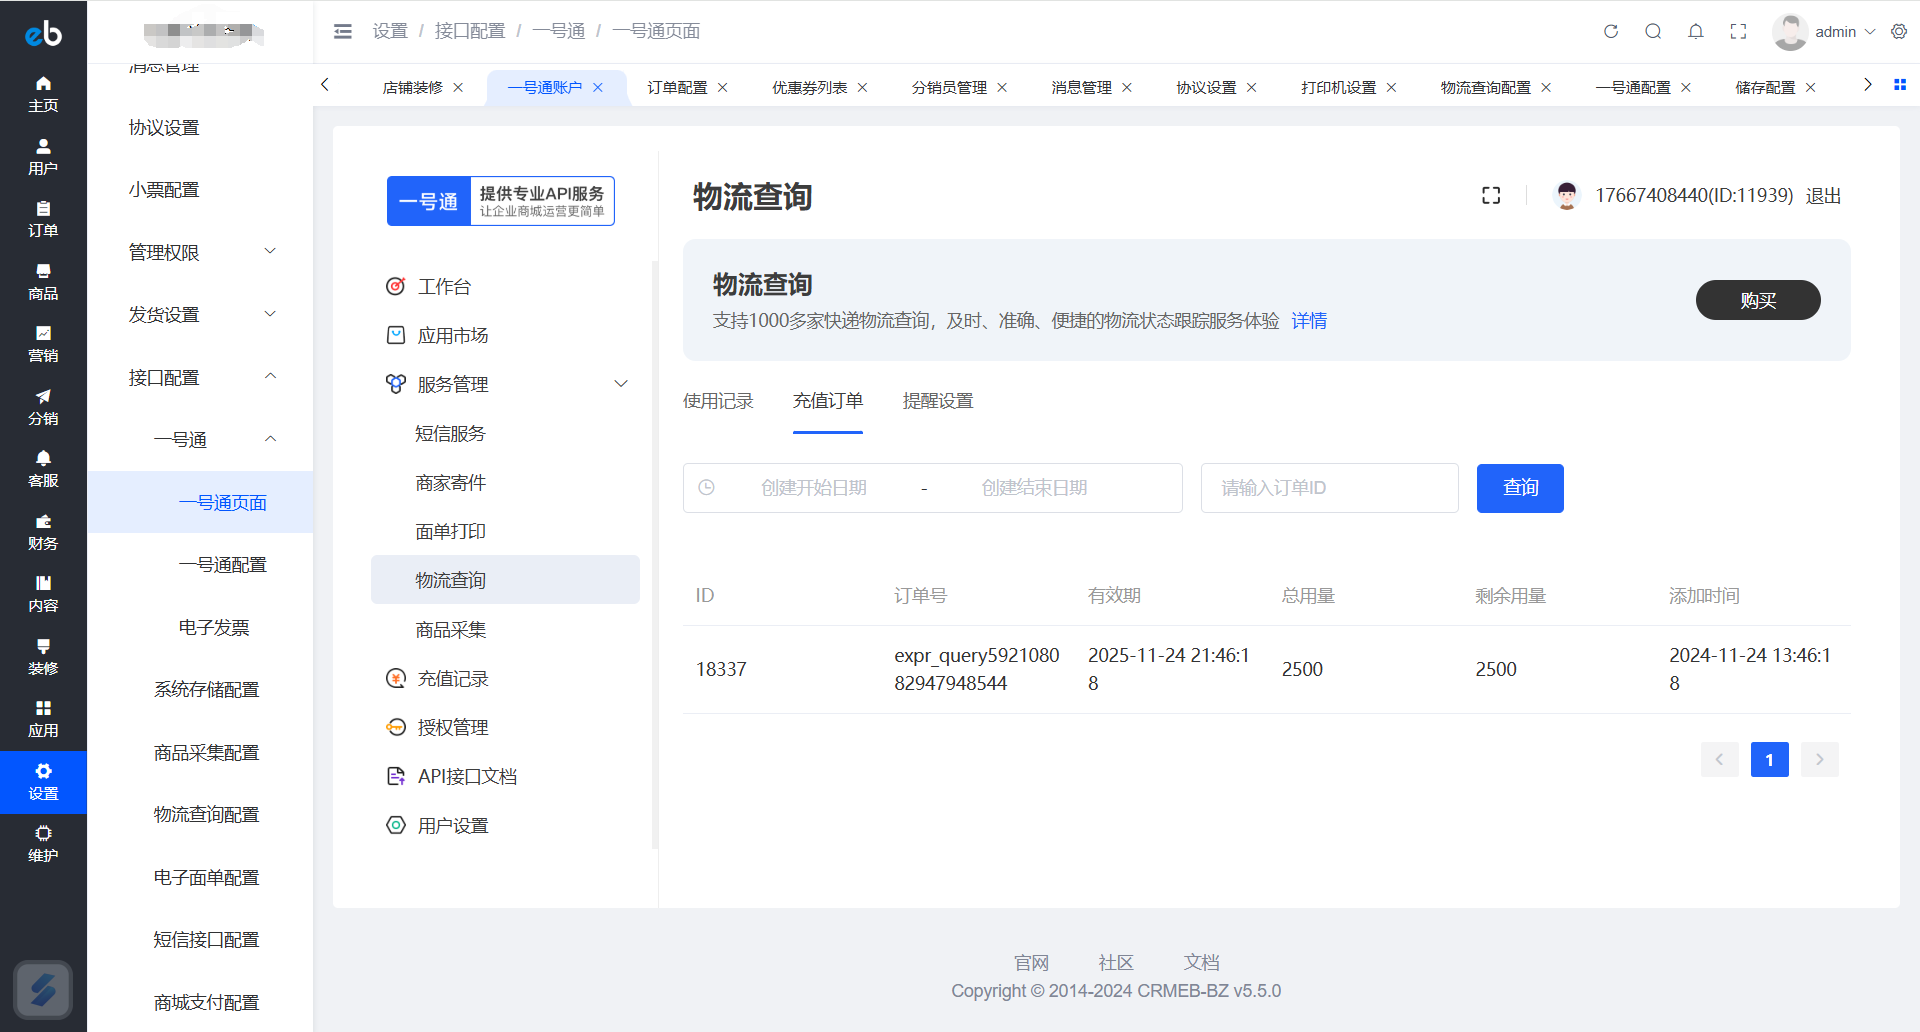Open the 官网 footer link
Image resolution: width=1920 pixels, height=1032 pixels.
coord(1031,962)
